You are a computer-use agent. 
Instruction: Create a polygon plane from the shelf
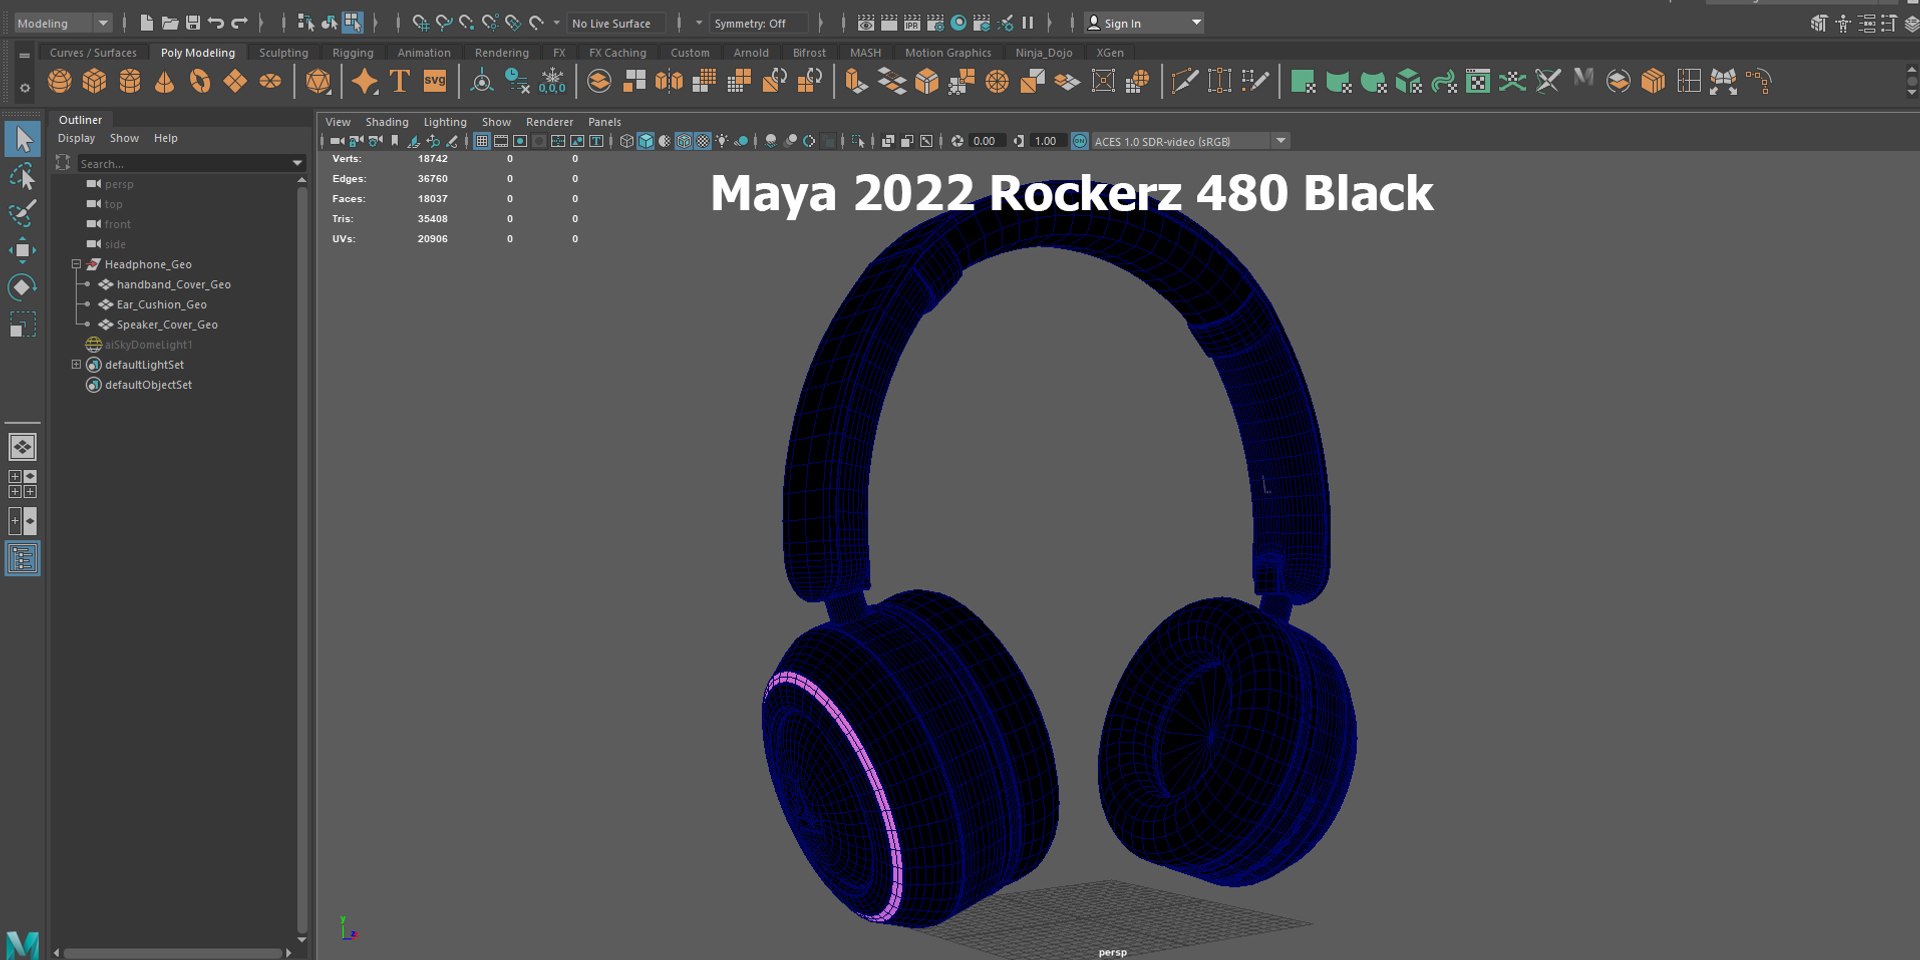[x=235, y=81]
